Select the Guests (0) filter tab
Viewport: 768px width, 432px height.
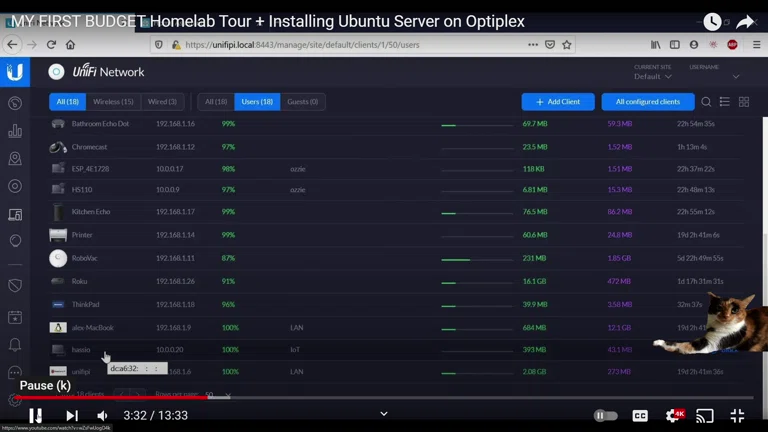coord(302,102)
